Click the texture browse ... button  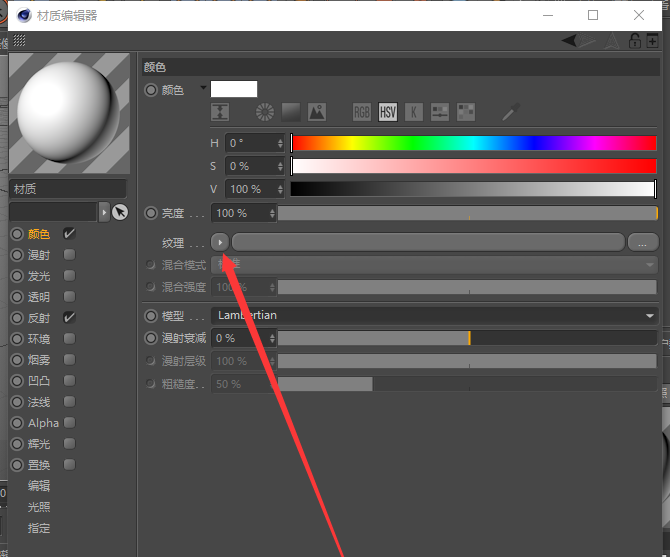tap(643, 242)
